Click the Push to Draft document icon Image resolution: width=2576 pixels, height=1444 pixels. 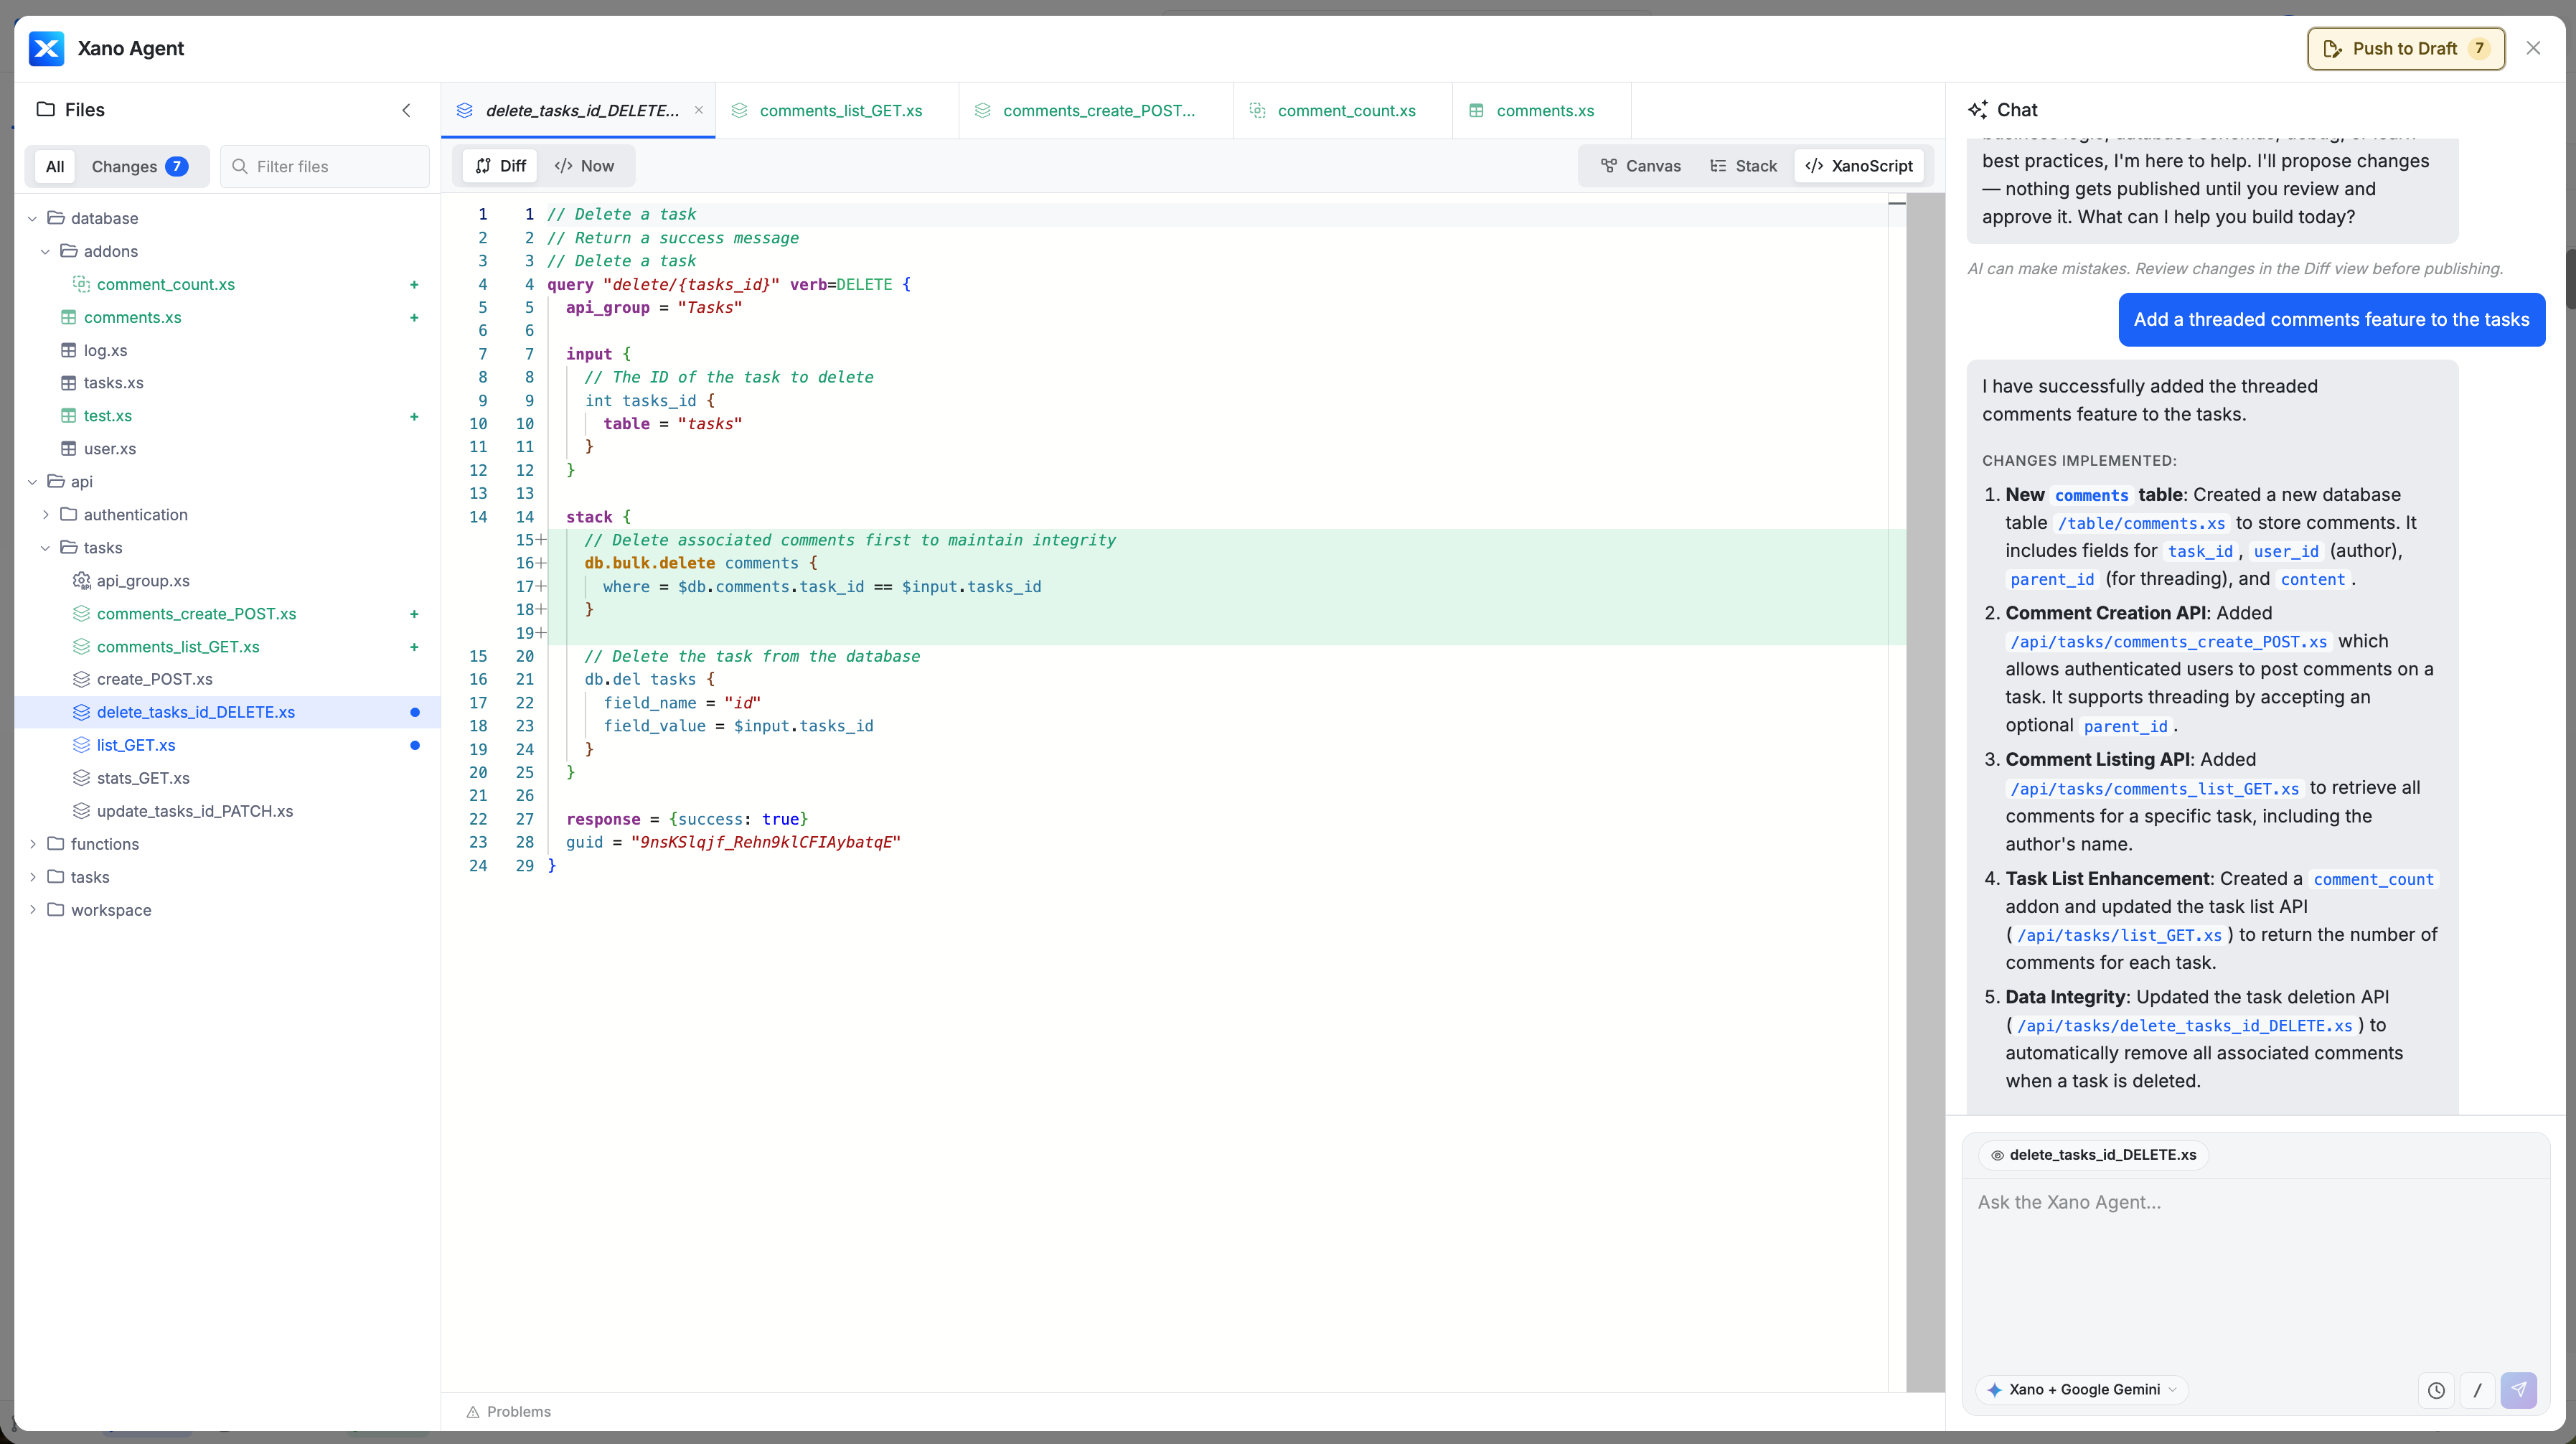[x=2332, y=49]
